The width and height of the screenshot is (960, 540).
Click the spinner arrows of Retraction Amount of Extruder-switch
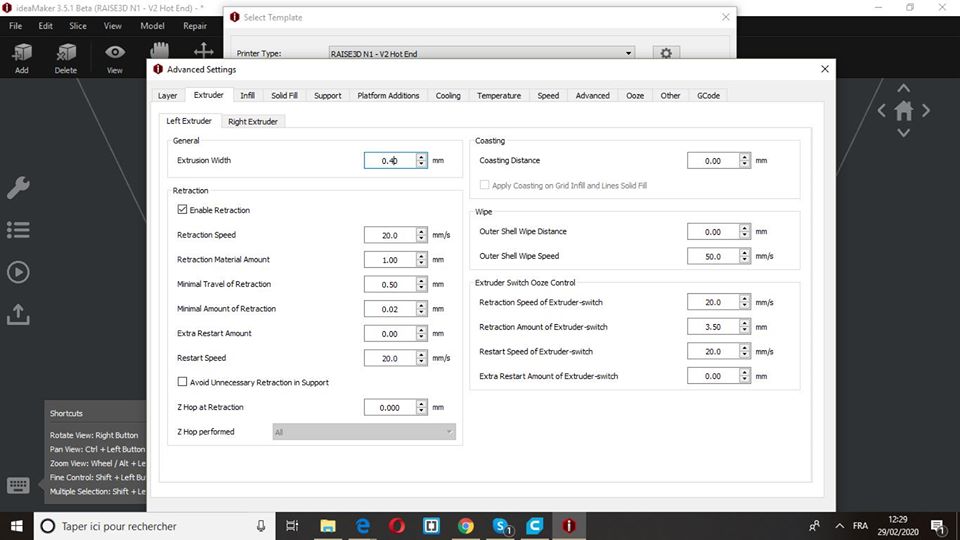click(x=744, y=327)
